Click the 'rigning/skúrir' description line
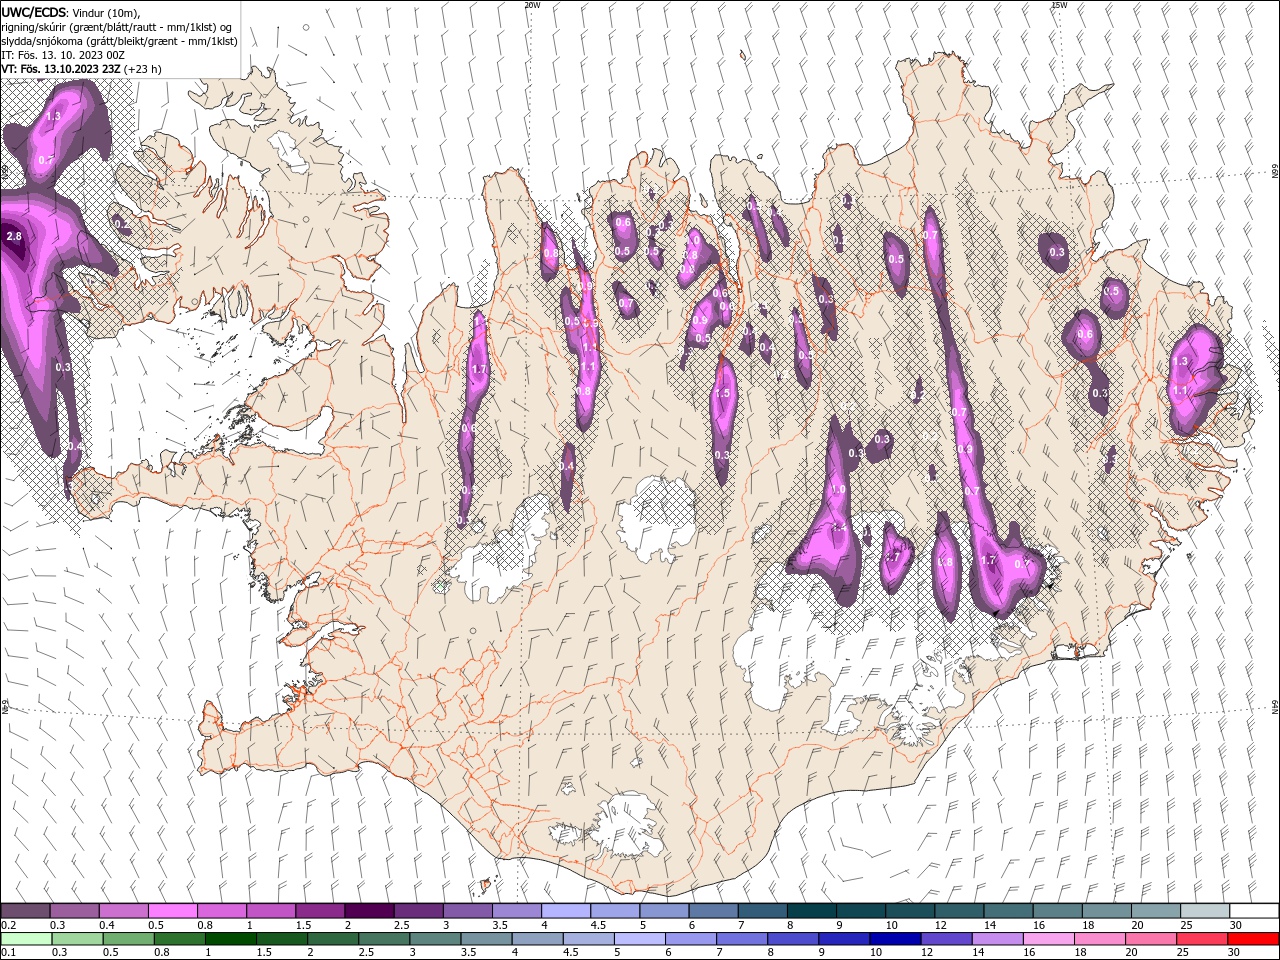The width and height of the screenshot is (1280, 960). (x=117, y=27)
